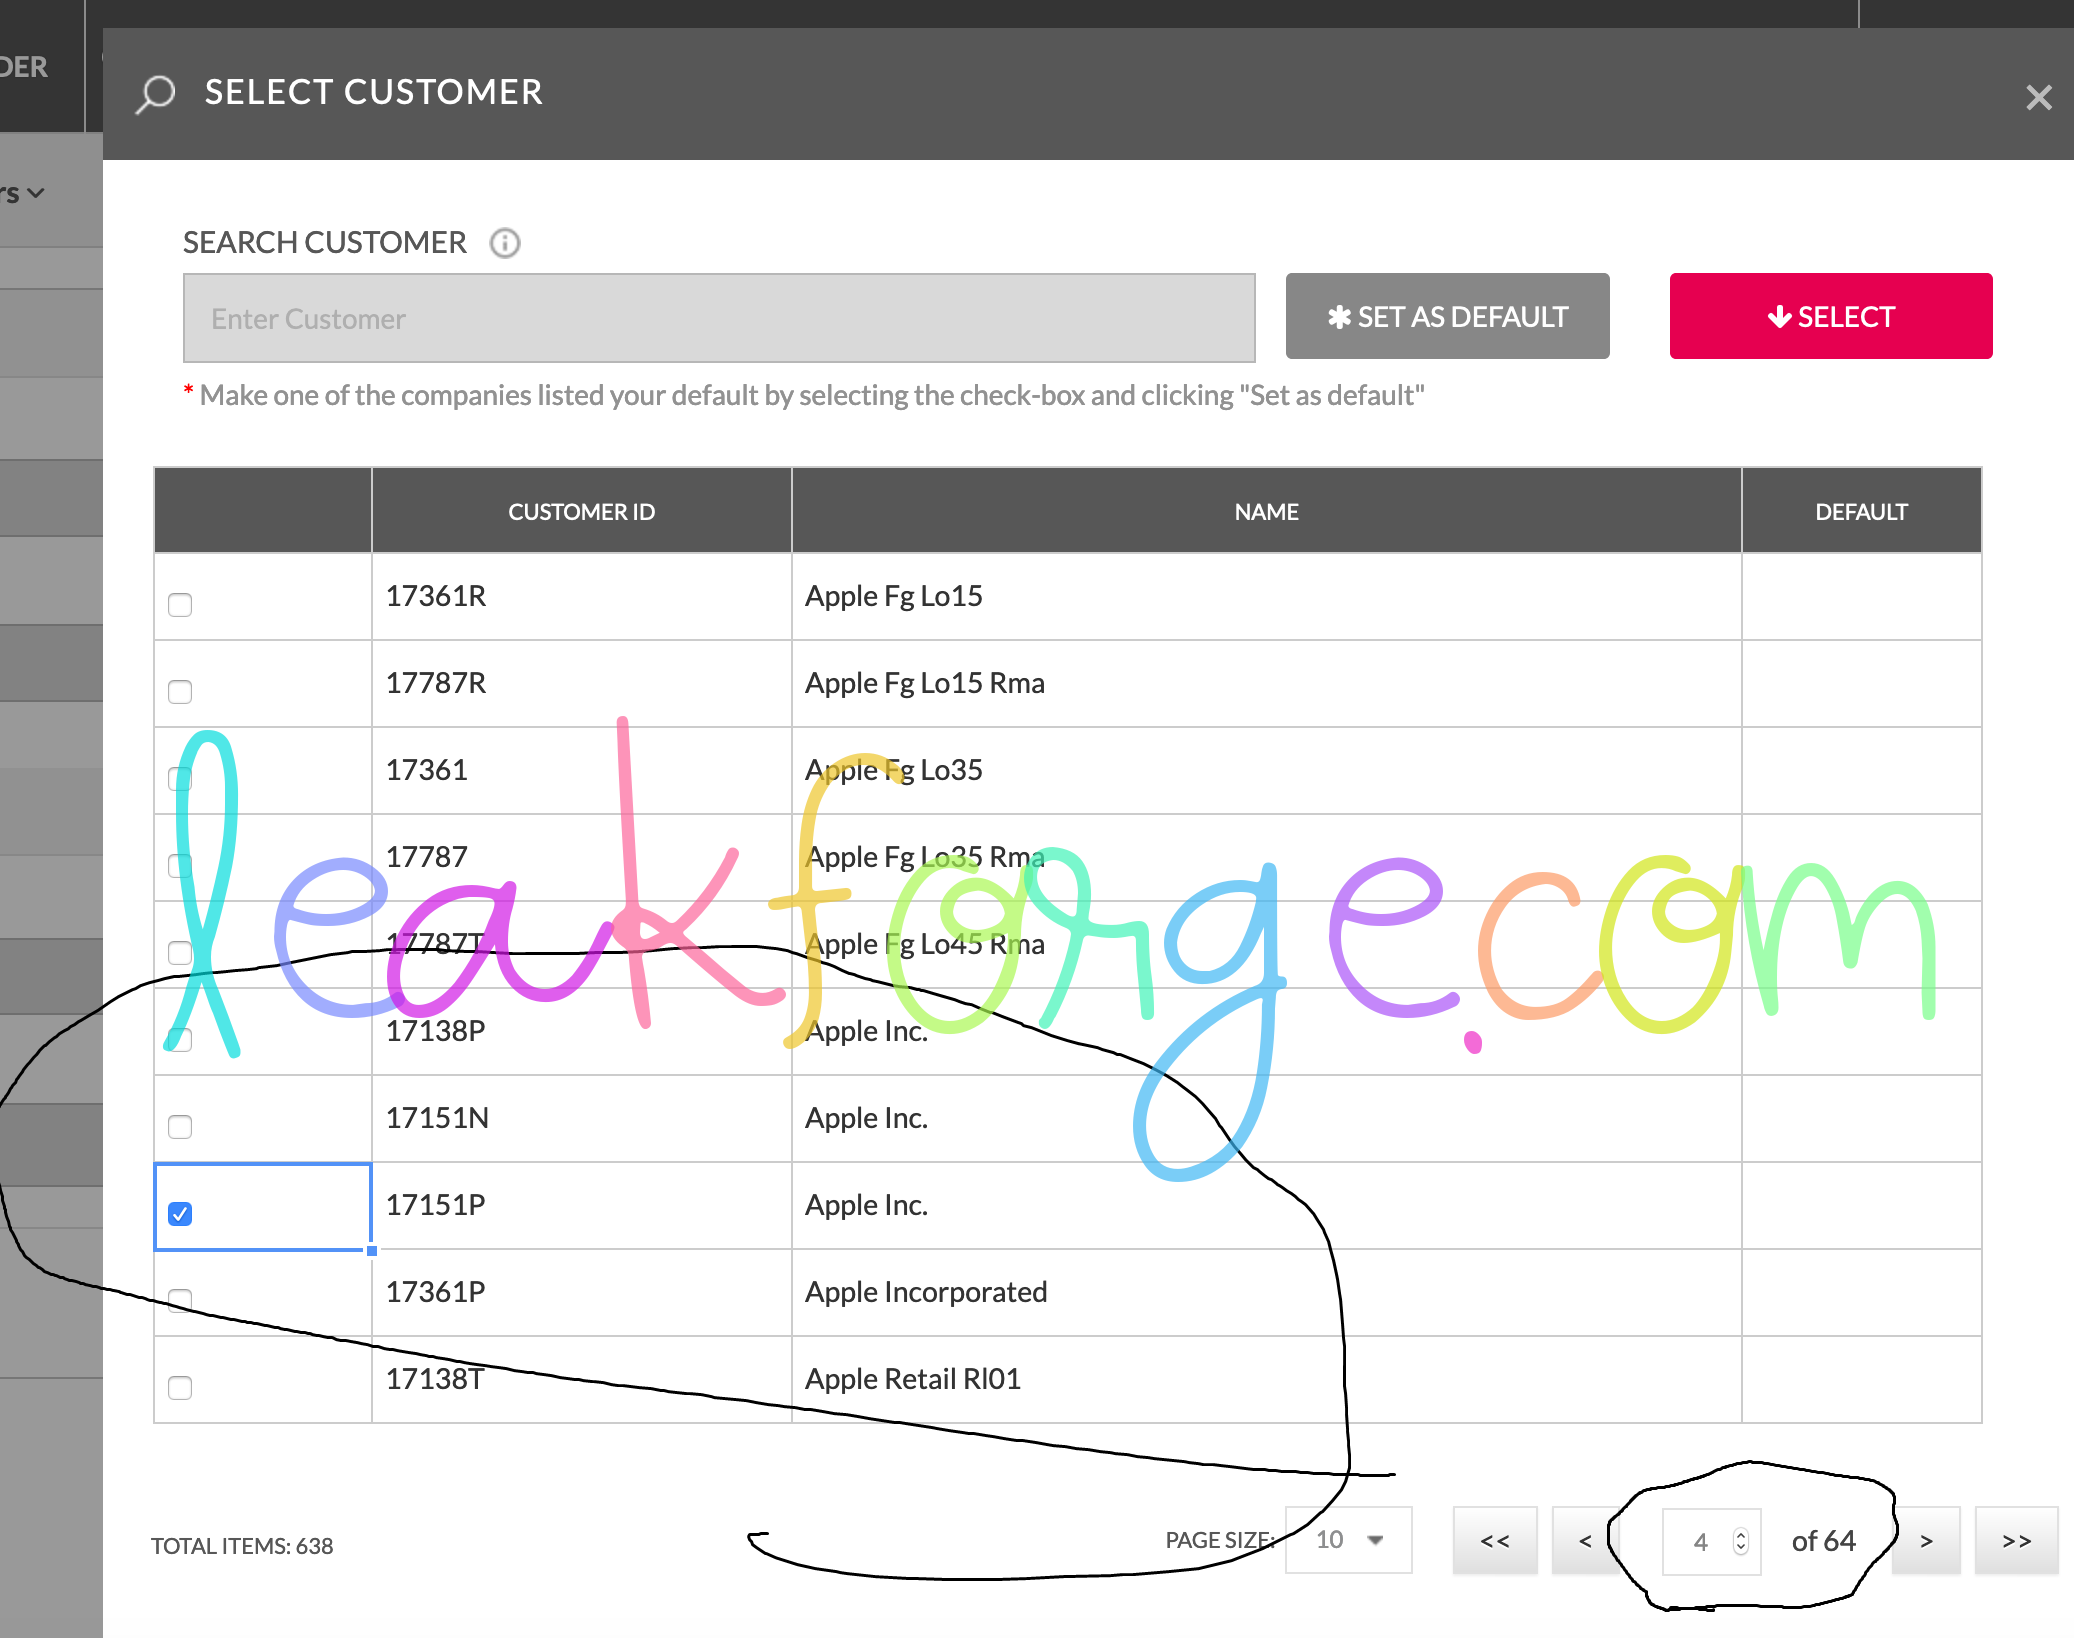
Task: Focus the Enter Customer search field
Action: click(719, 318)
